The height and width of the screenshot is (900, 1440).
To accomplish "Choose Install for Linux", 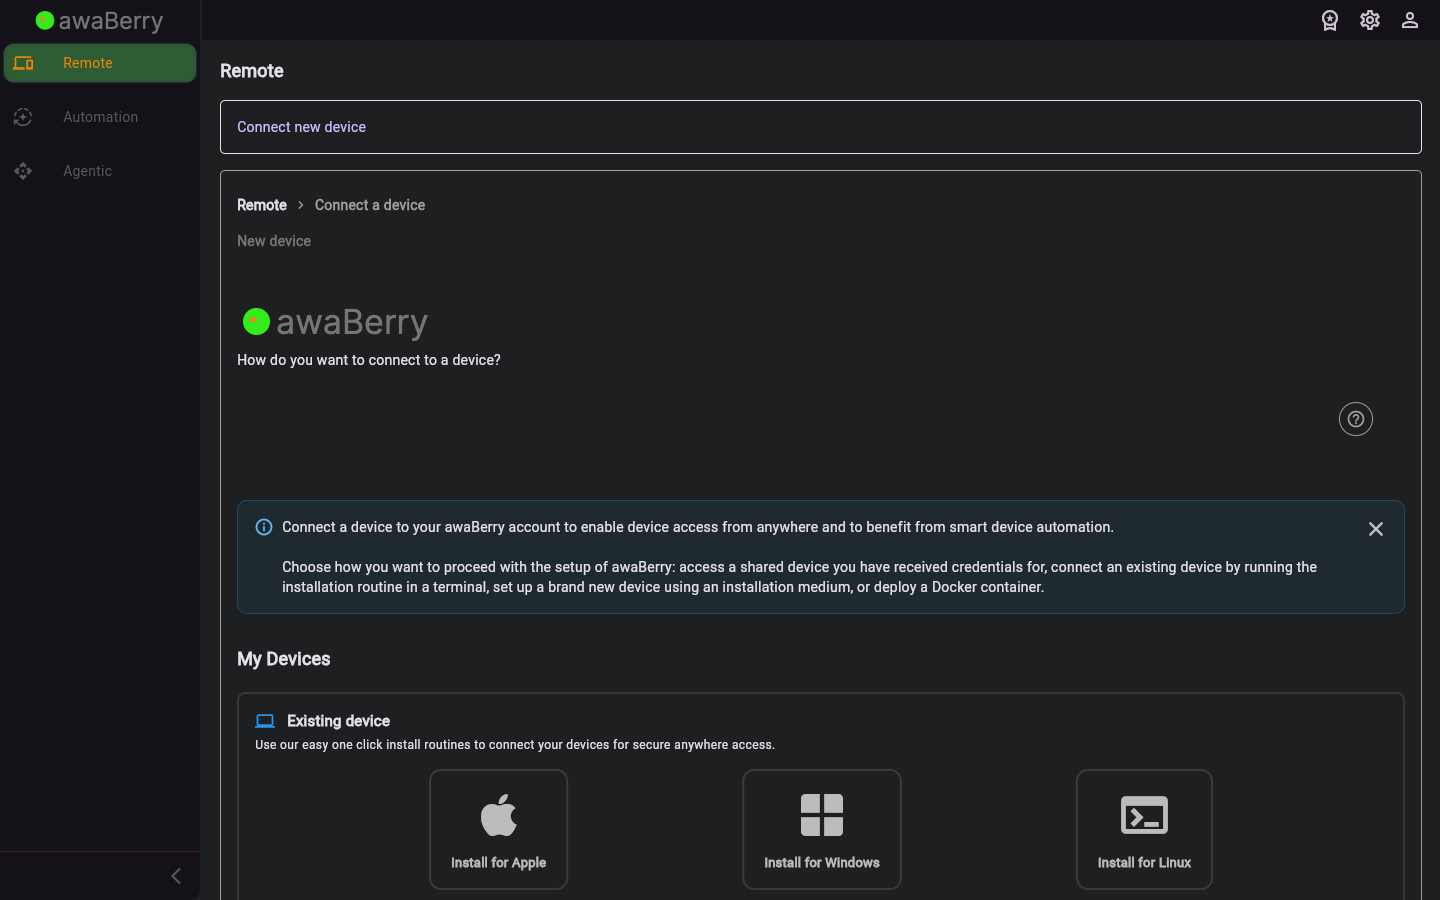I will [x=1144, y=829].
